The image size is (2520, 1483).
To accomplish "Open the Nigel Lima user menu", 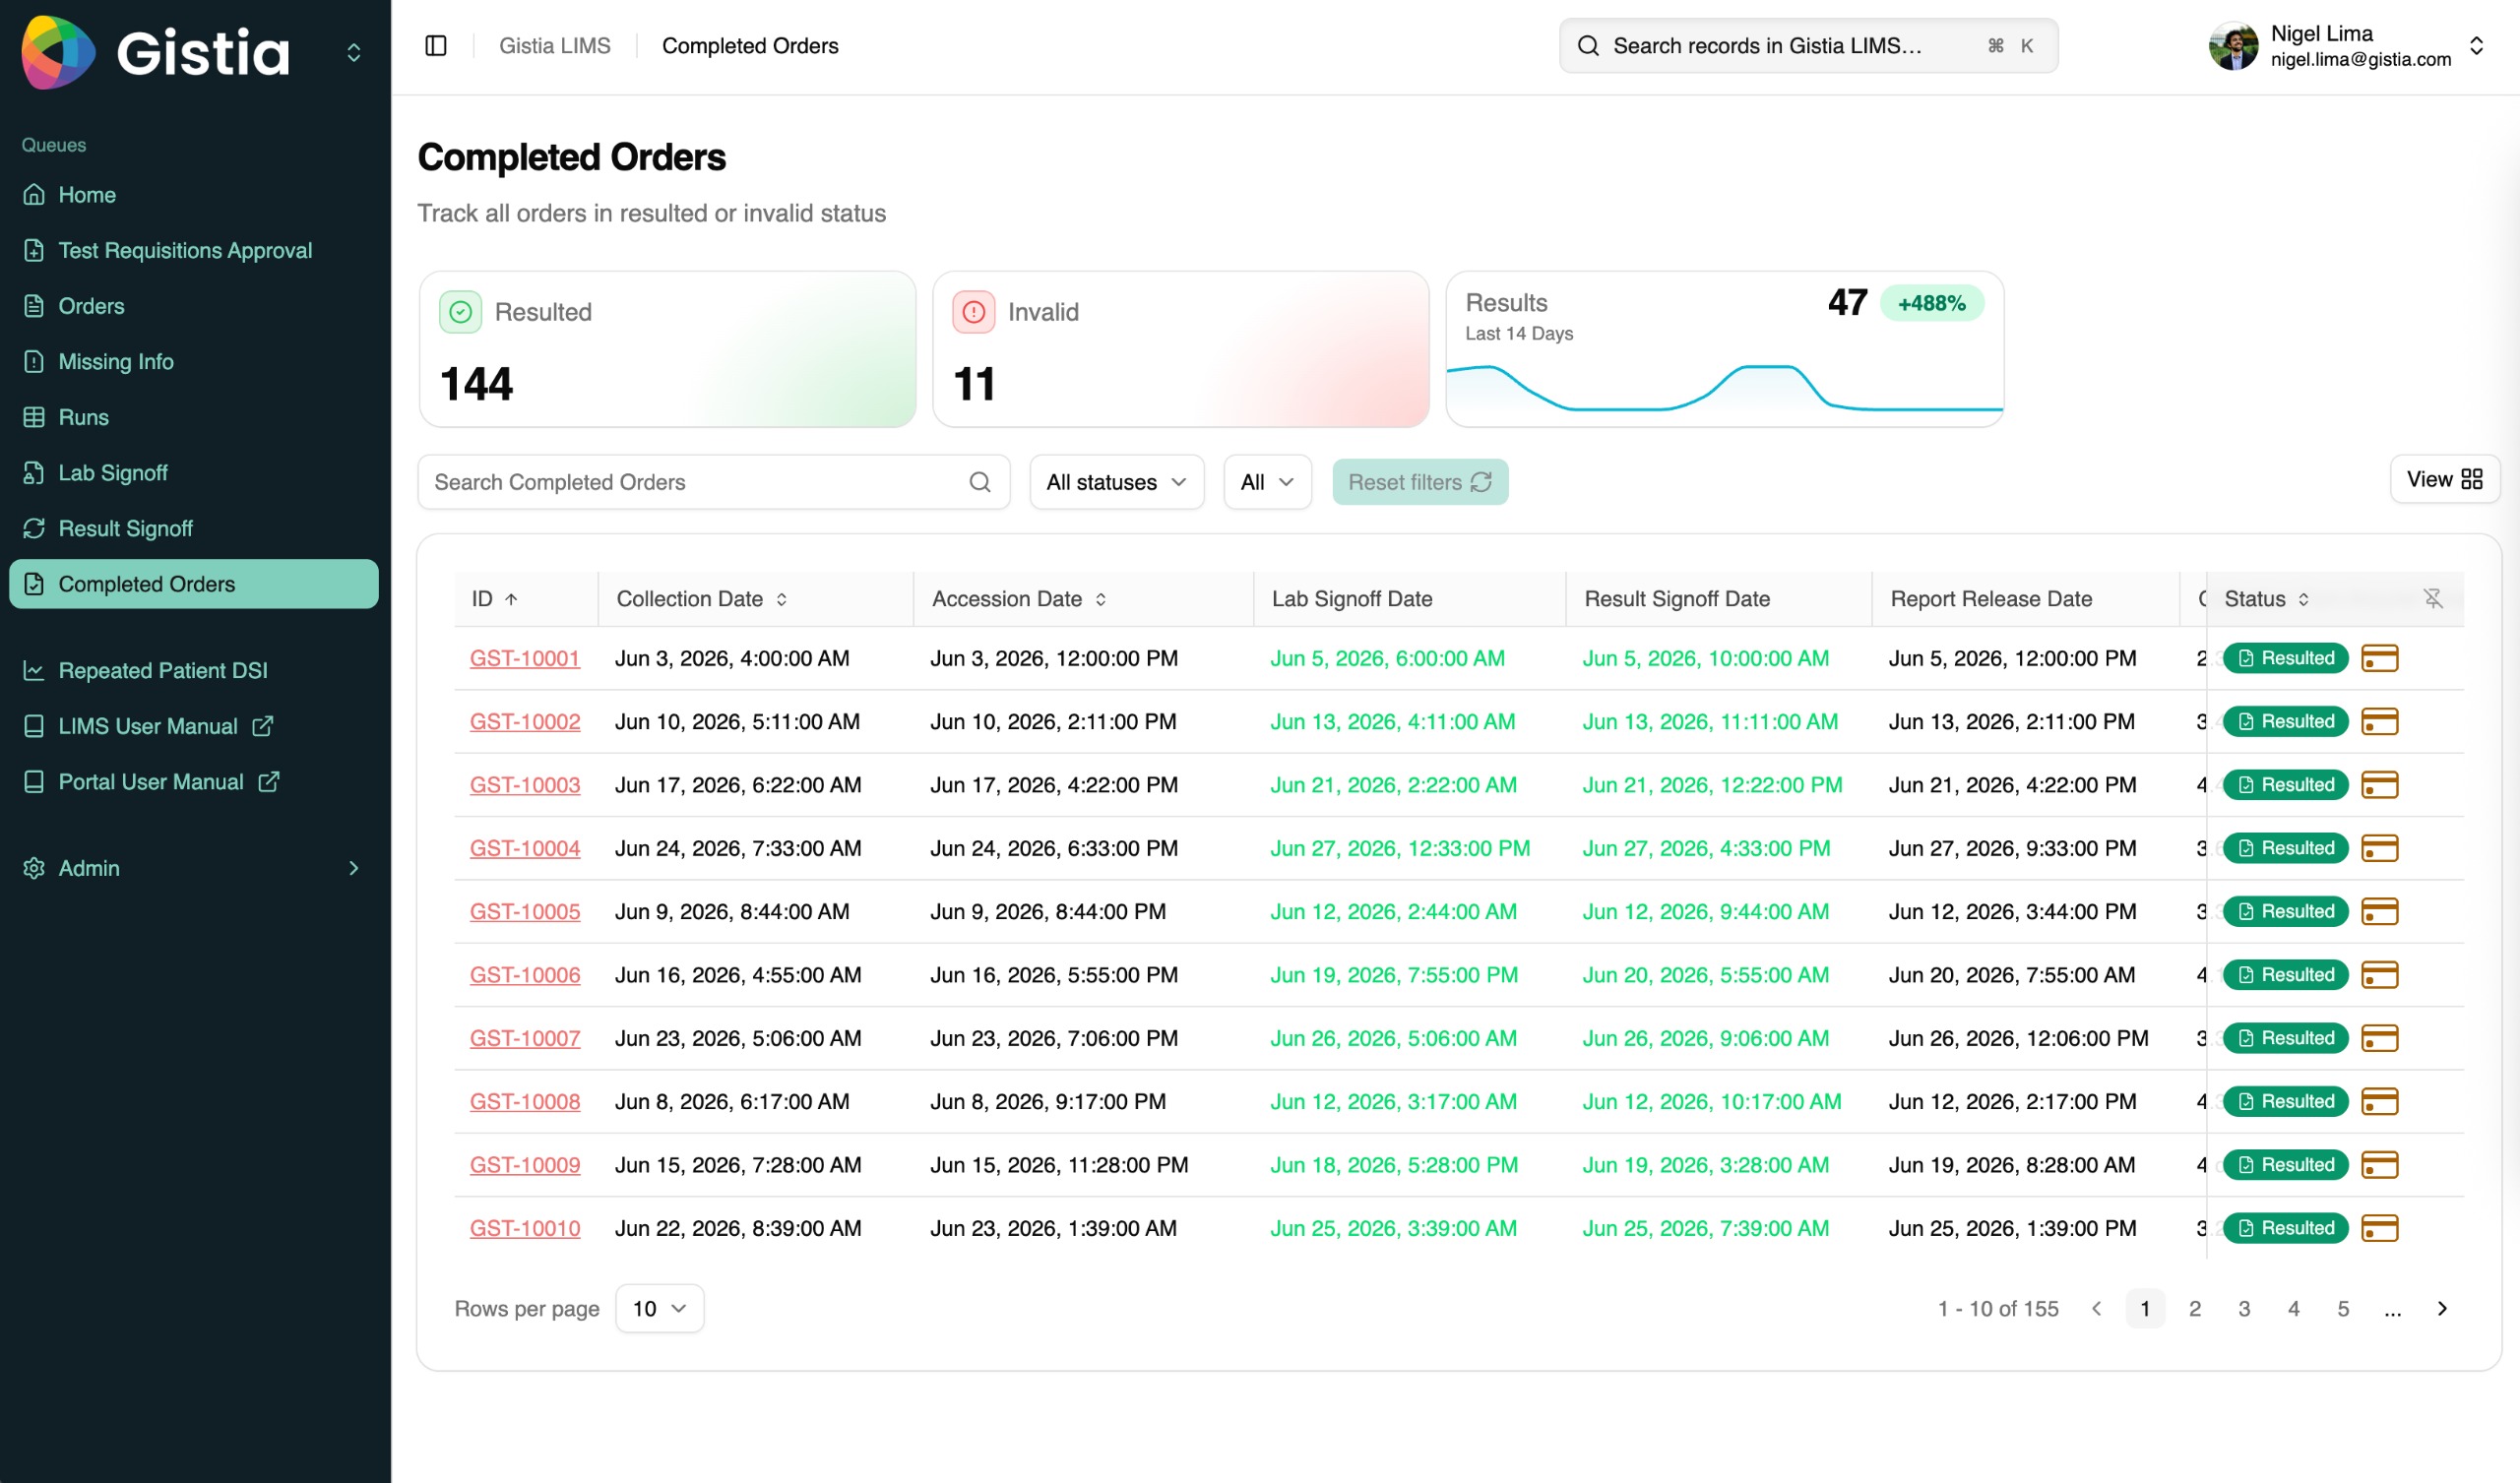I will [x=2346, y=46].
